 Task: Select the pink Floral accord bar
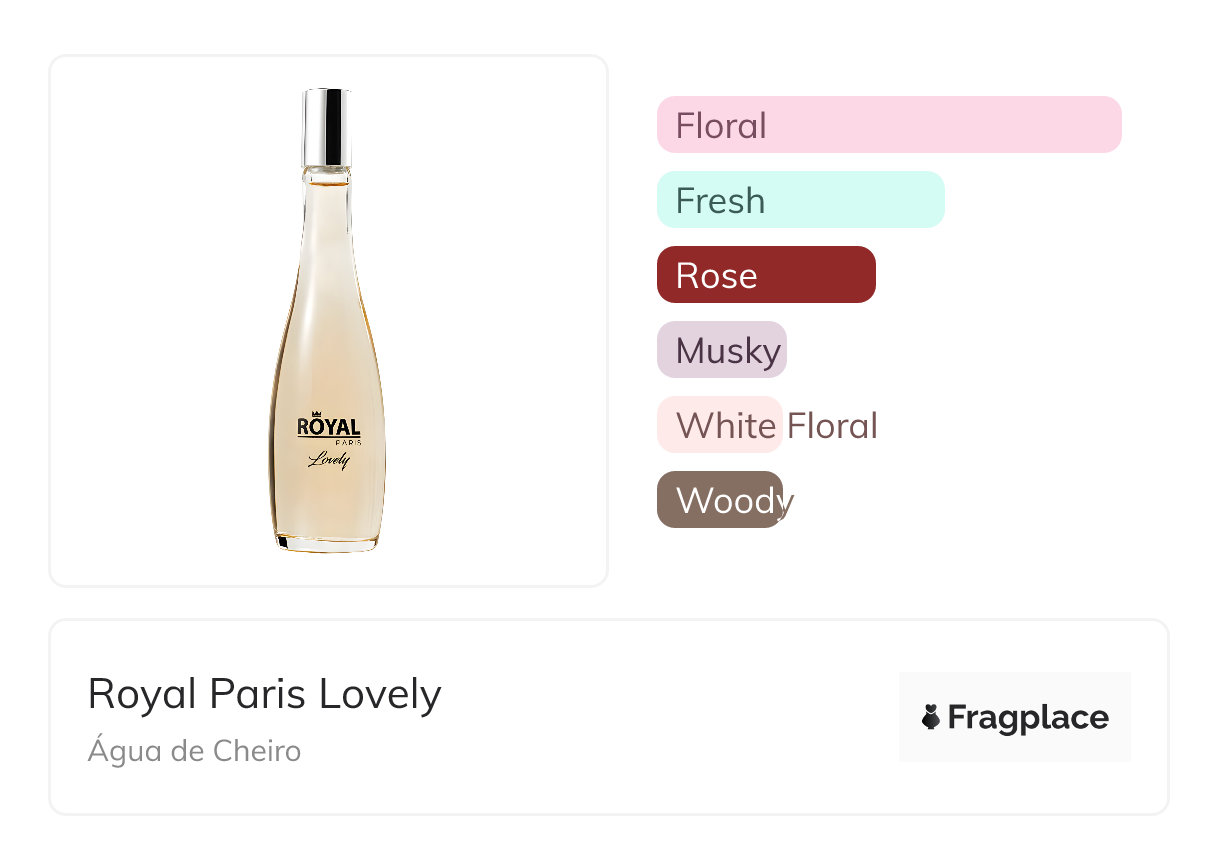[888, 125]
